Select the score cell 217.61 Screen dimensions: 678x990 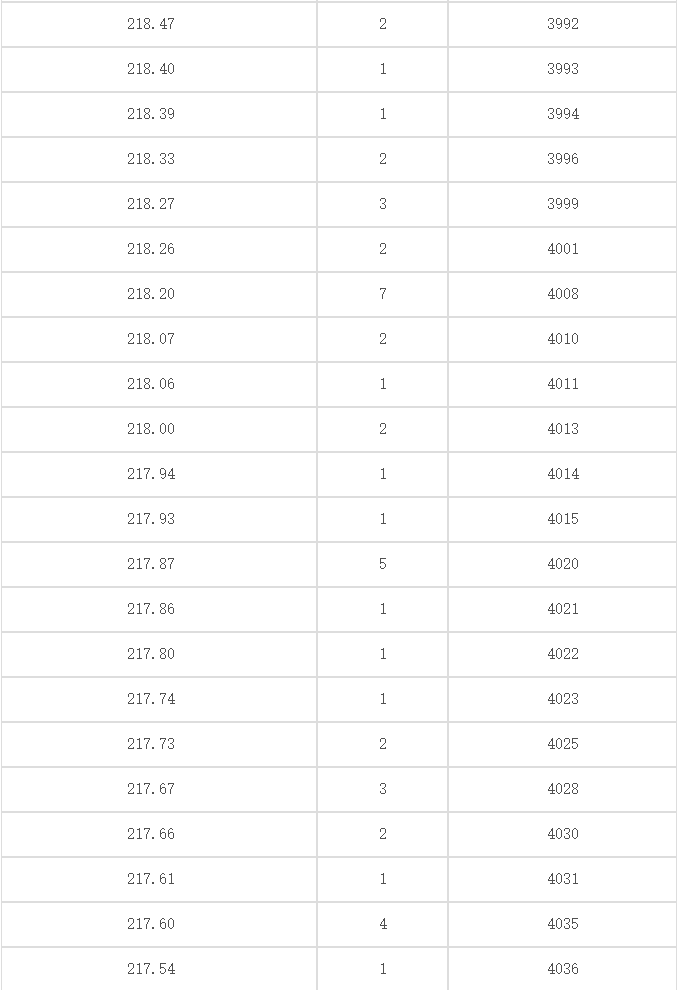pyautogui.click(x=151, y=880)
